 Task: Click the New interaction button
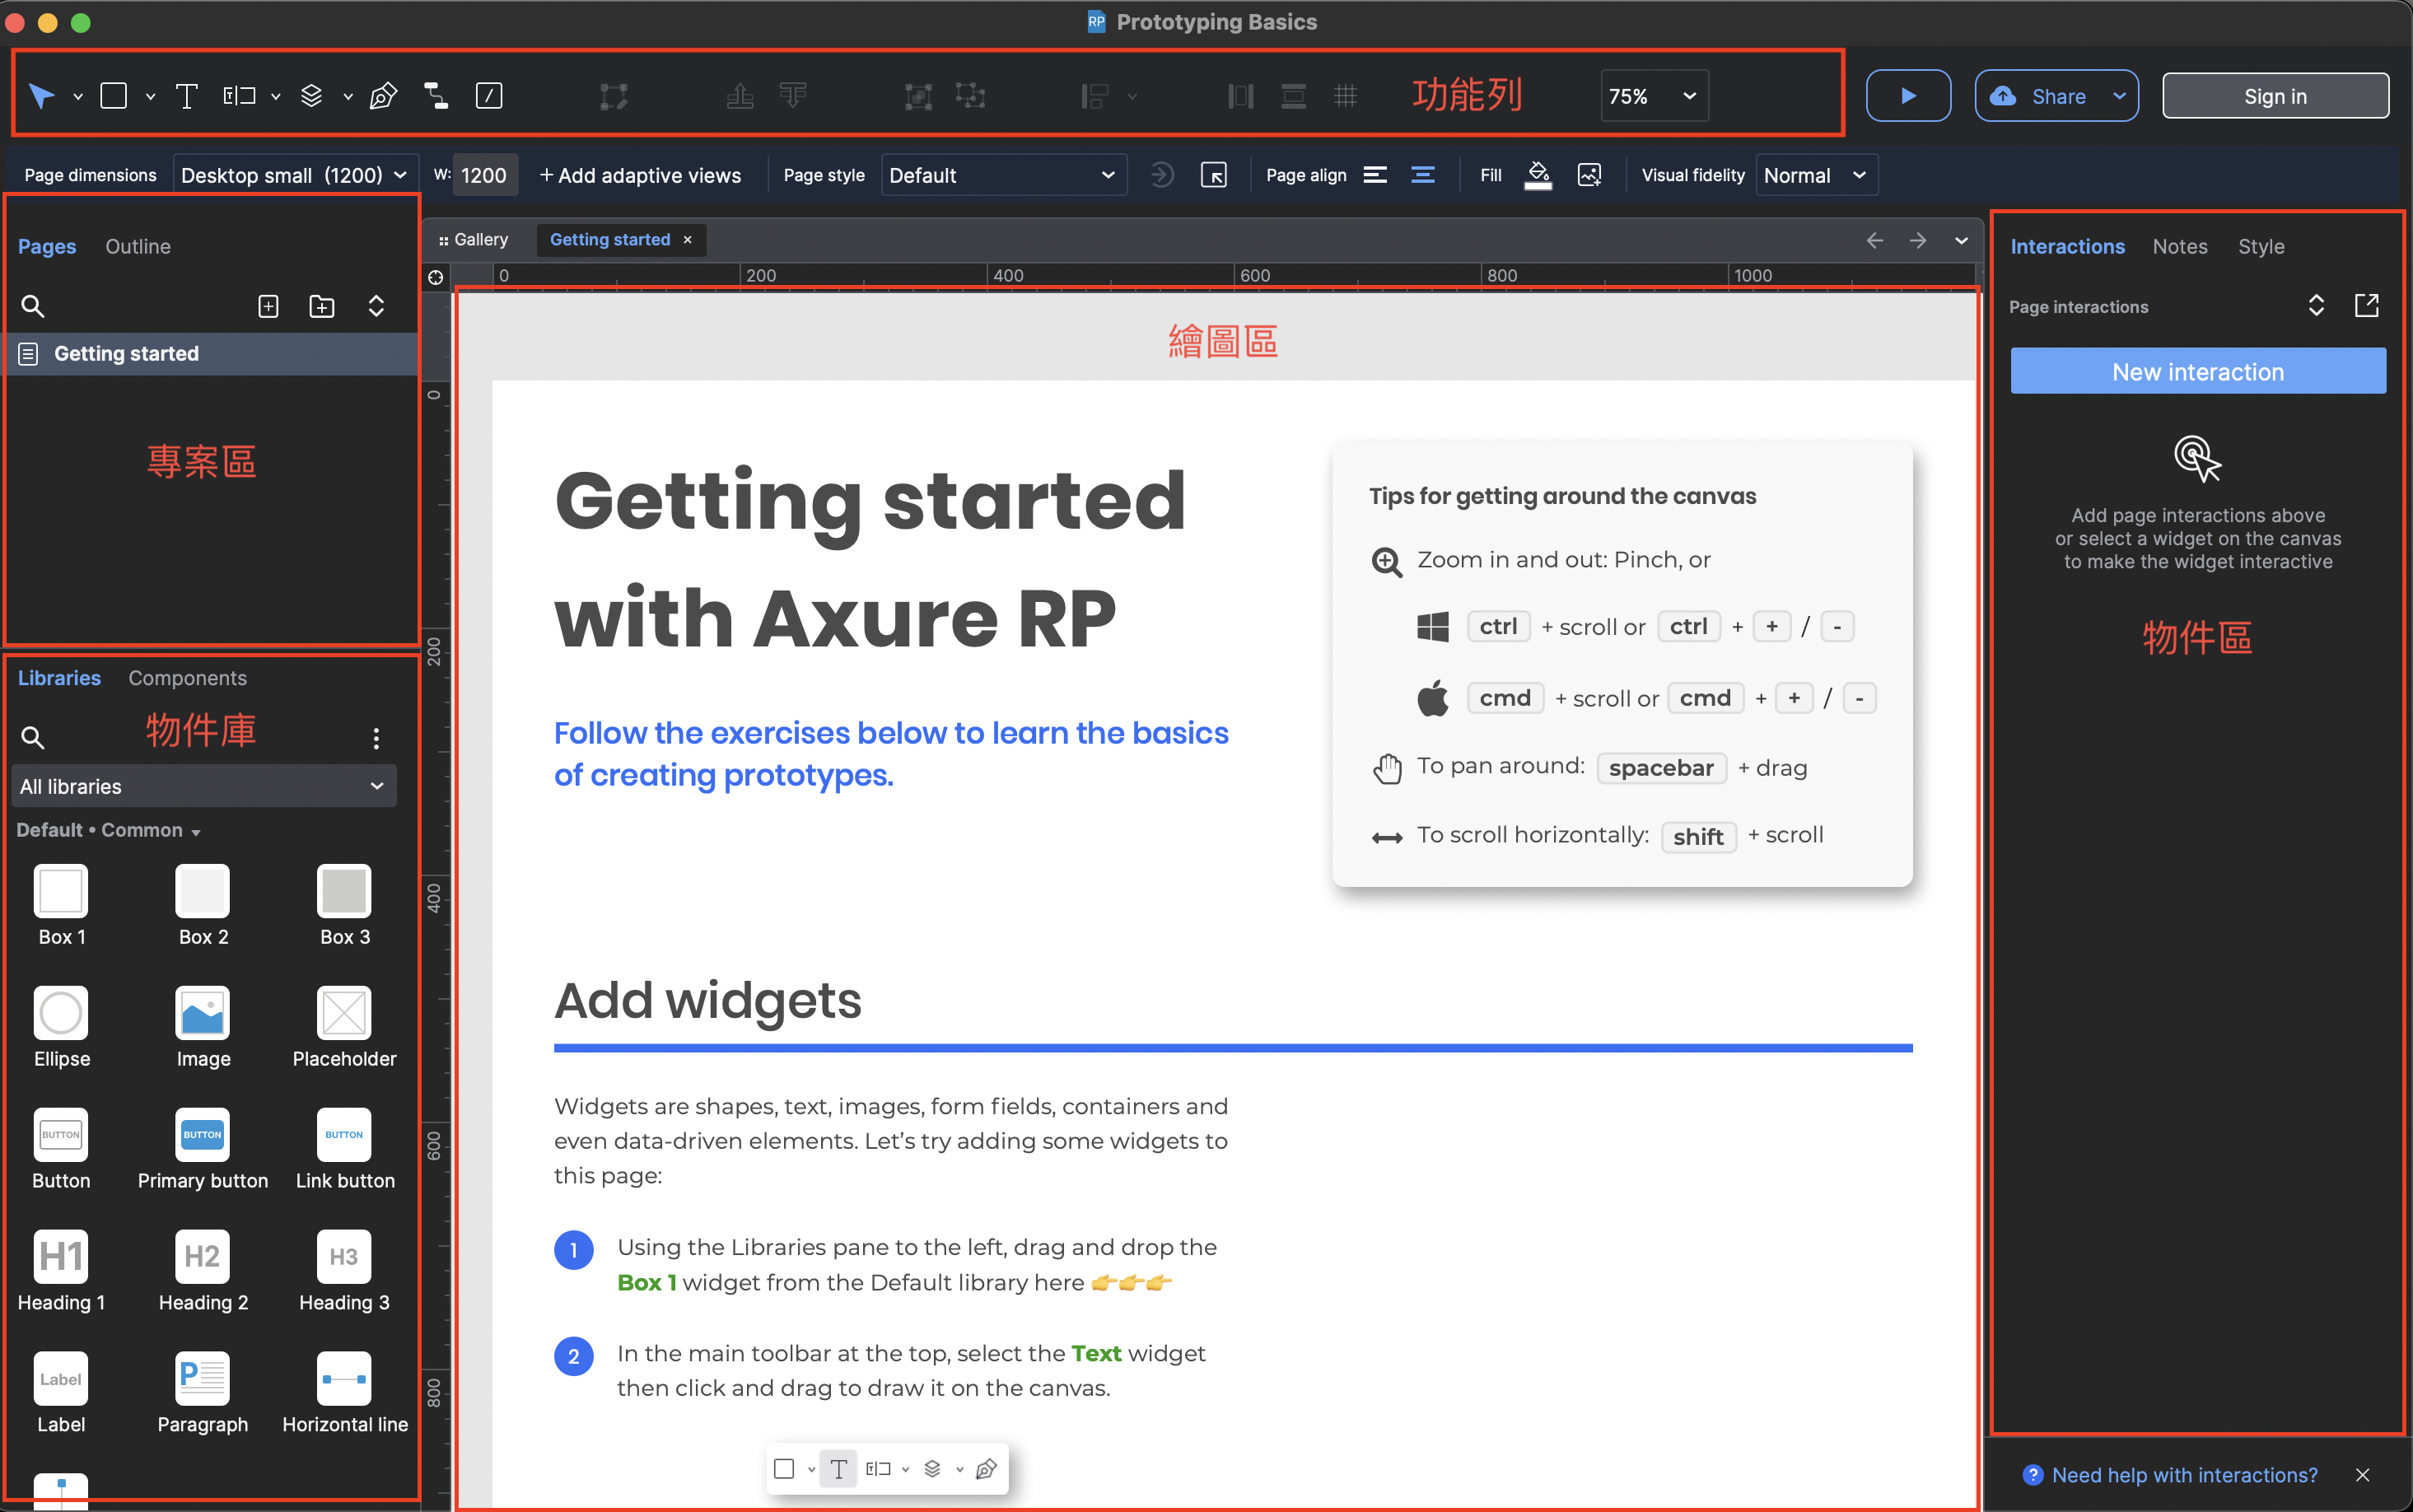pyautogui.click(x=2197, y=372)
